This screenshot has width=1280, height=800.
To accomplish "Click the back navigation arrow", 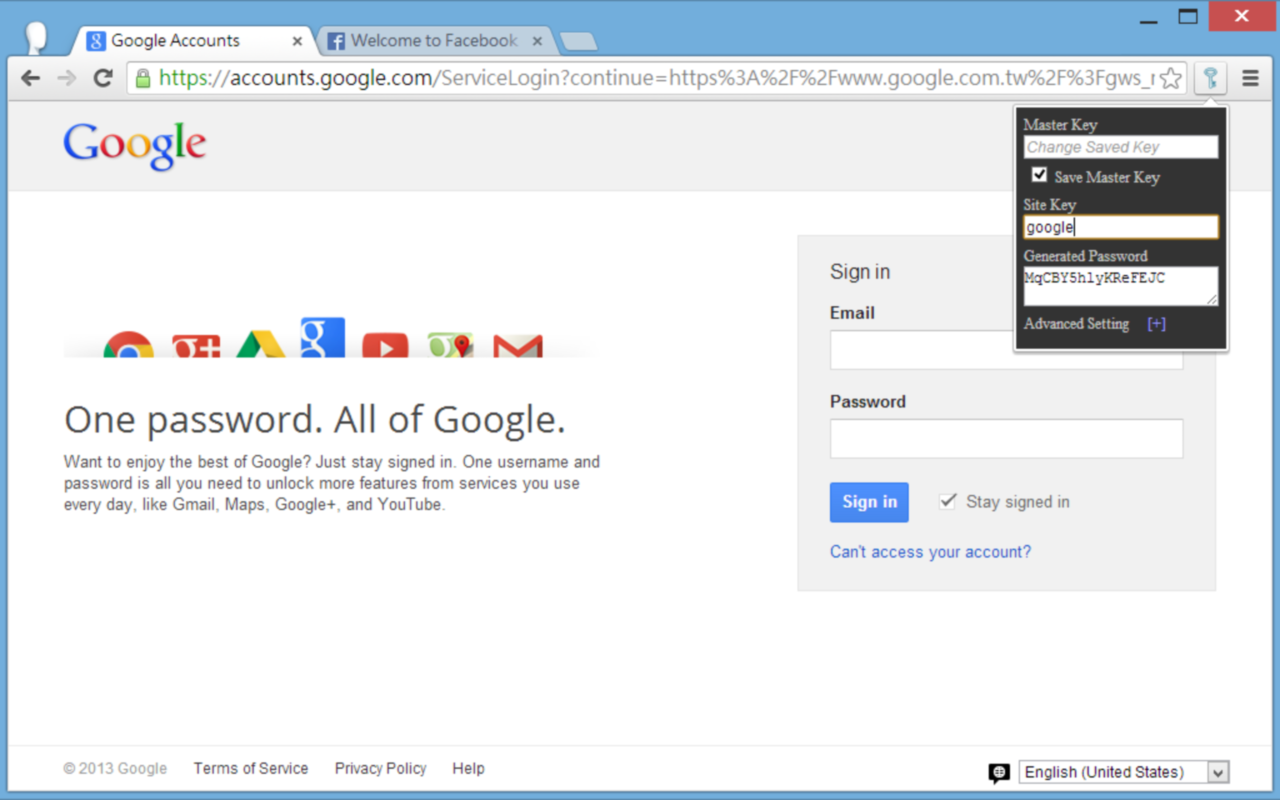I will pos(31,77).
